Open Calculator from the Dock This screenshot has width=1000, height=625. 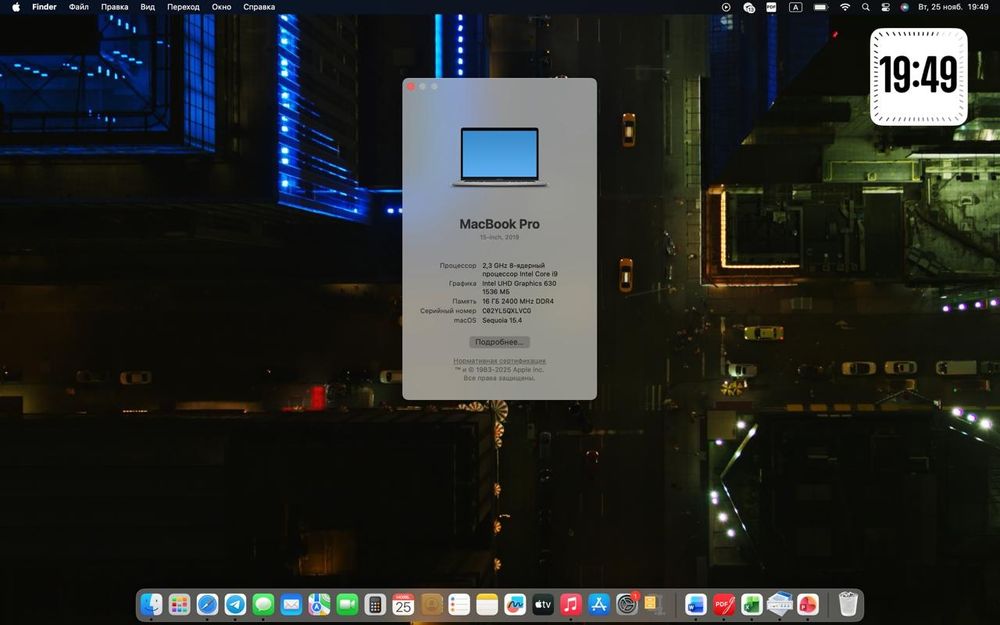(375, 604)
